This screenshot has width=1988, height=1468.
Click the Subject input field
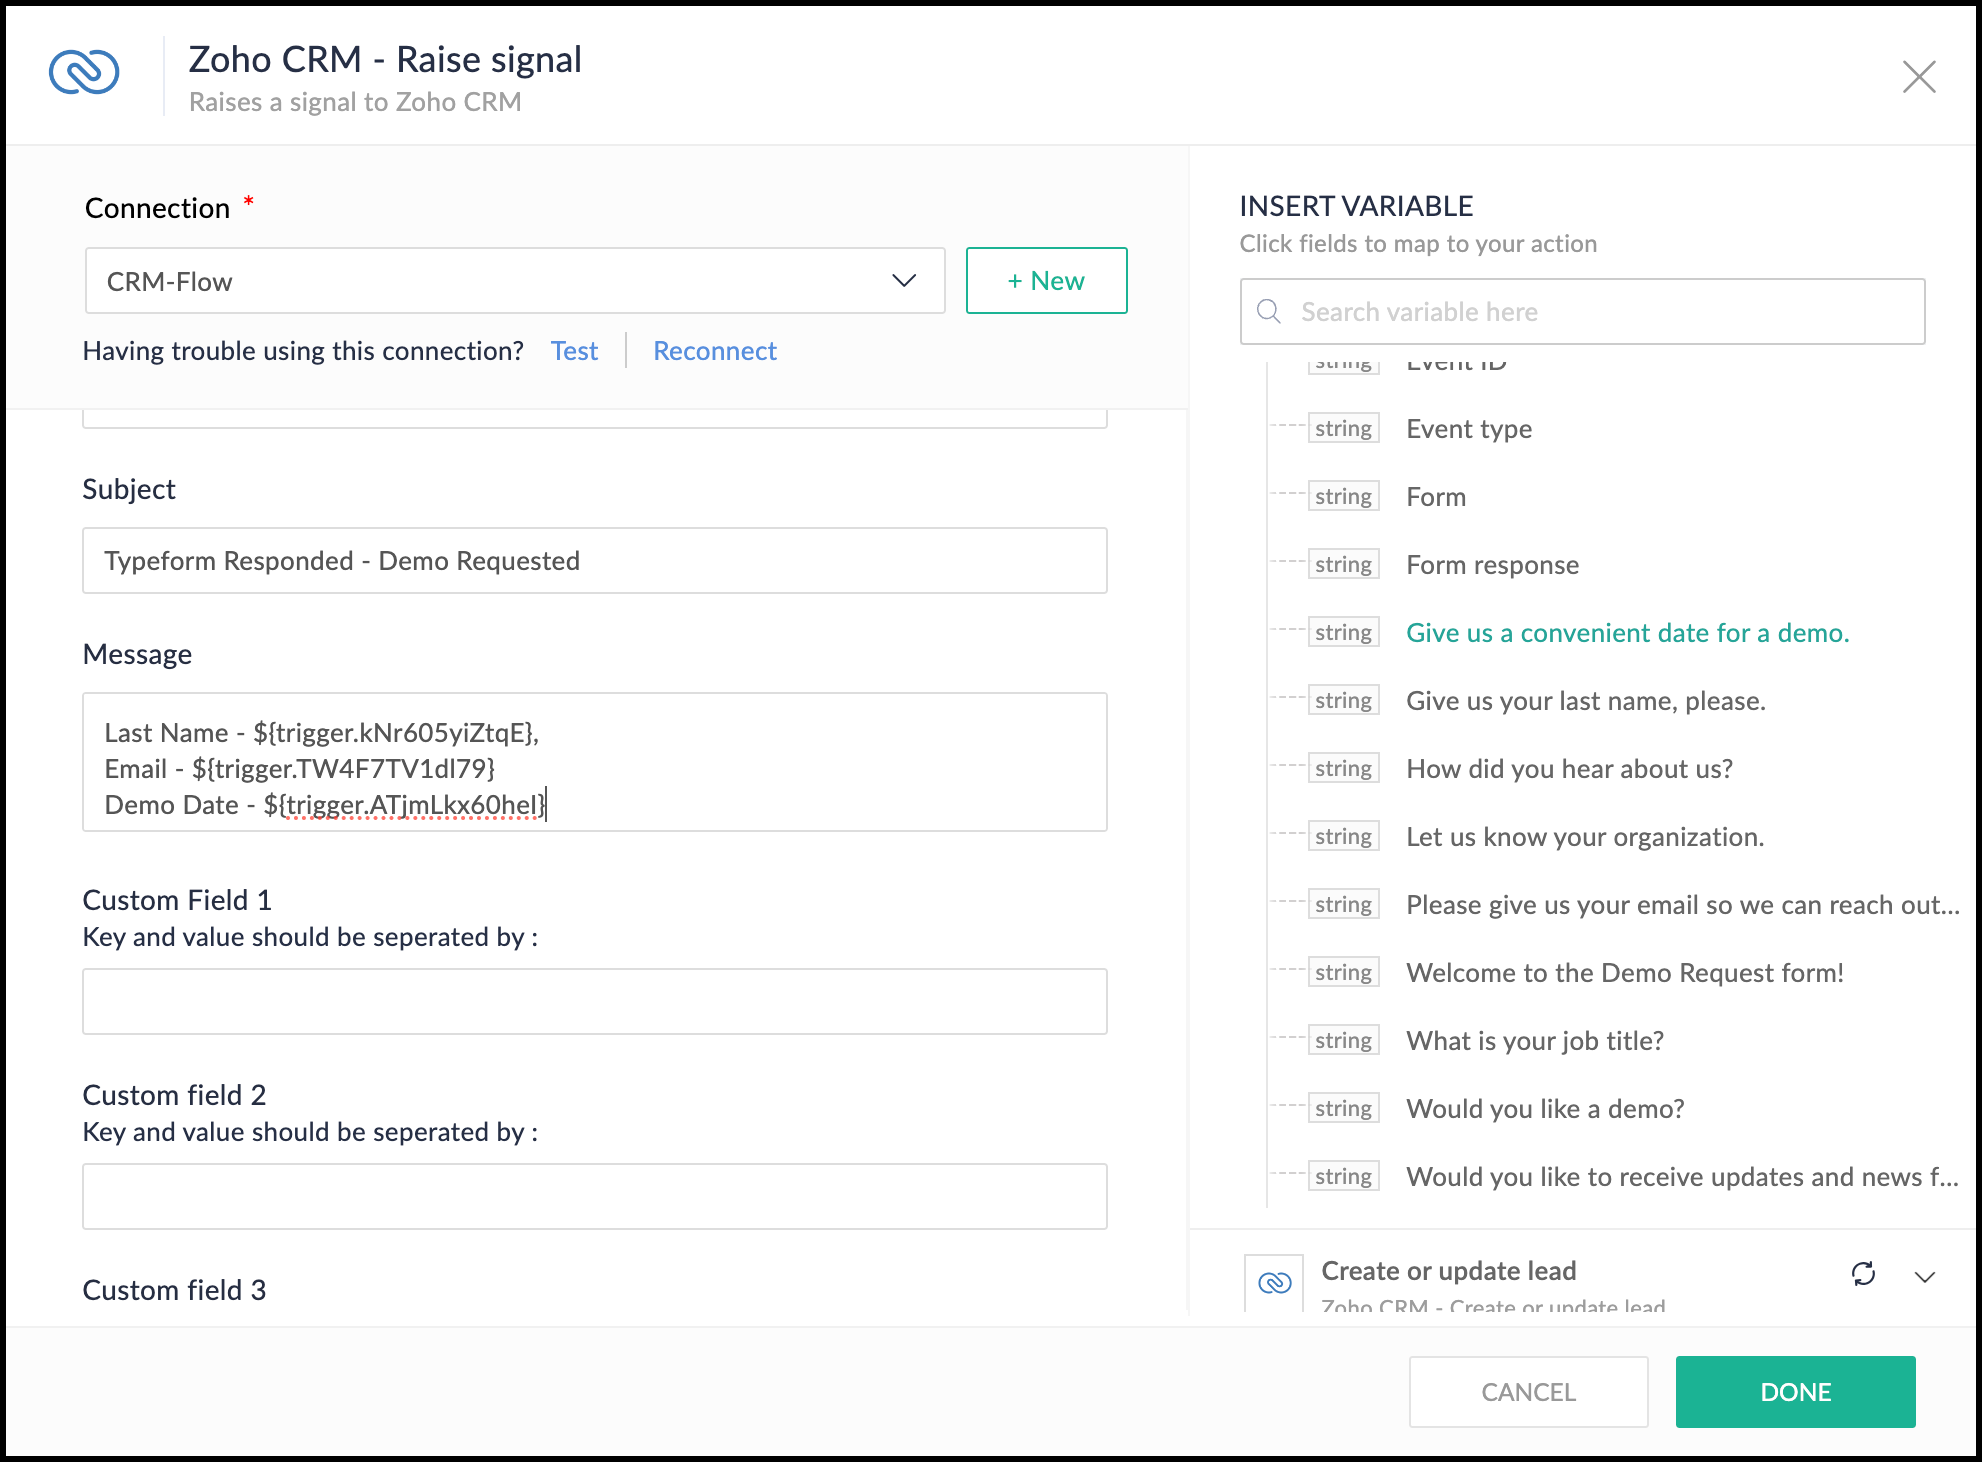click(594, 561)
